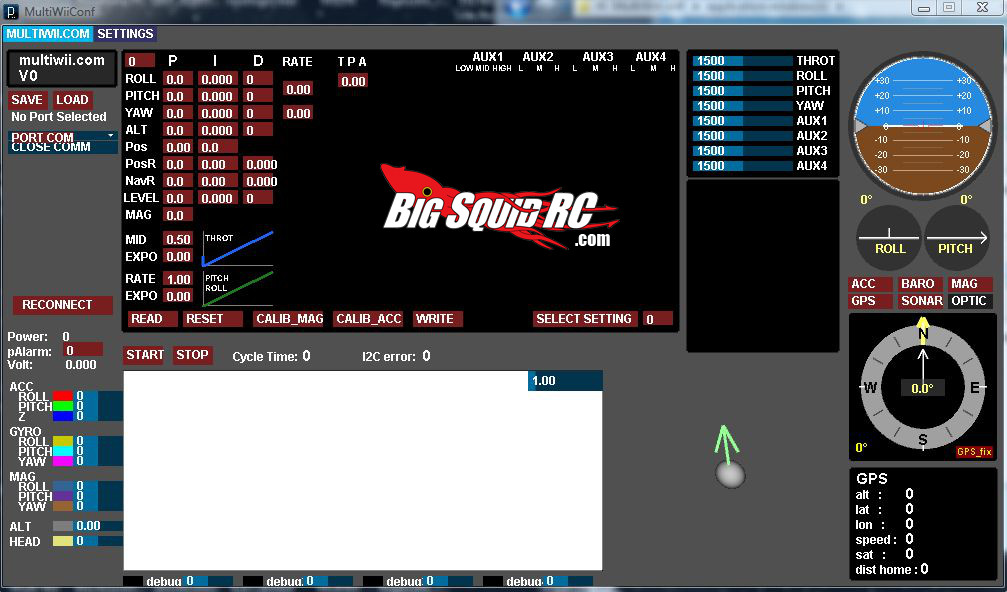This screenshot has width=1007, height=592.
Task: Click the gray ALT color swatch
Action: [62, 526]
